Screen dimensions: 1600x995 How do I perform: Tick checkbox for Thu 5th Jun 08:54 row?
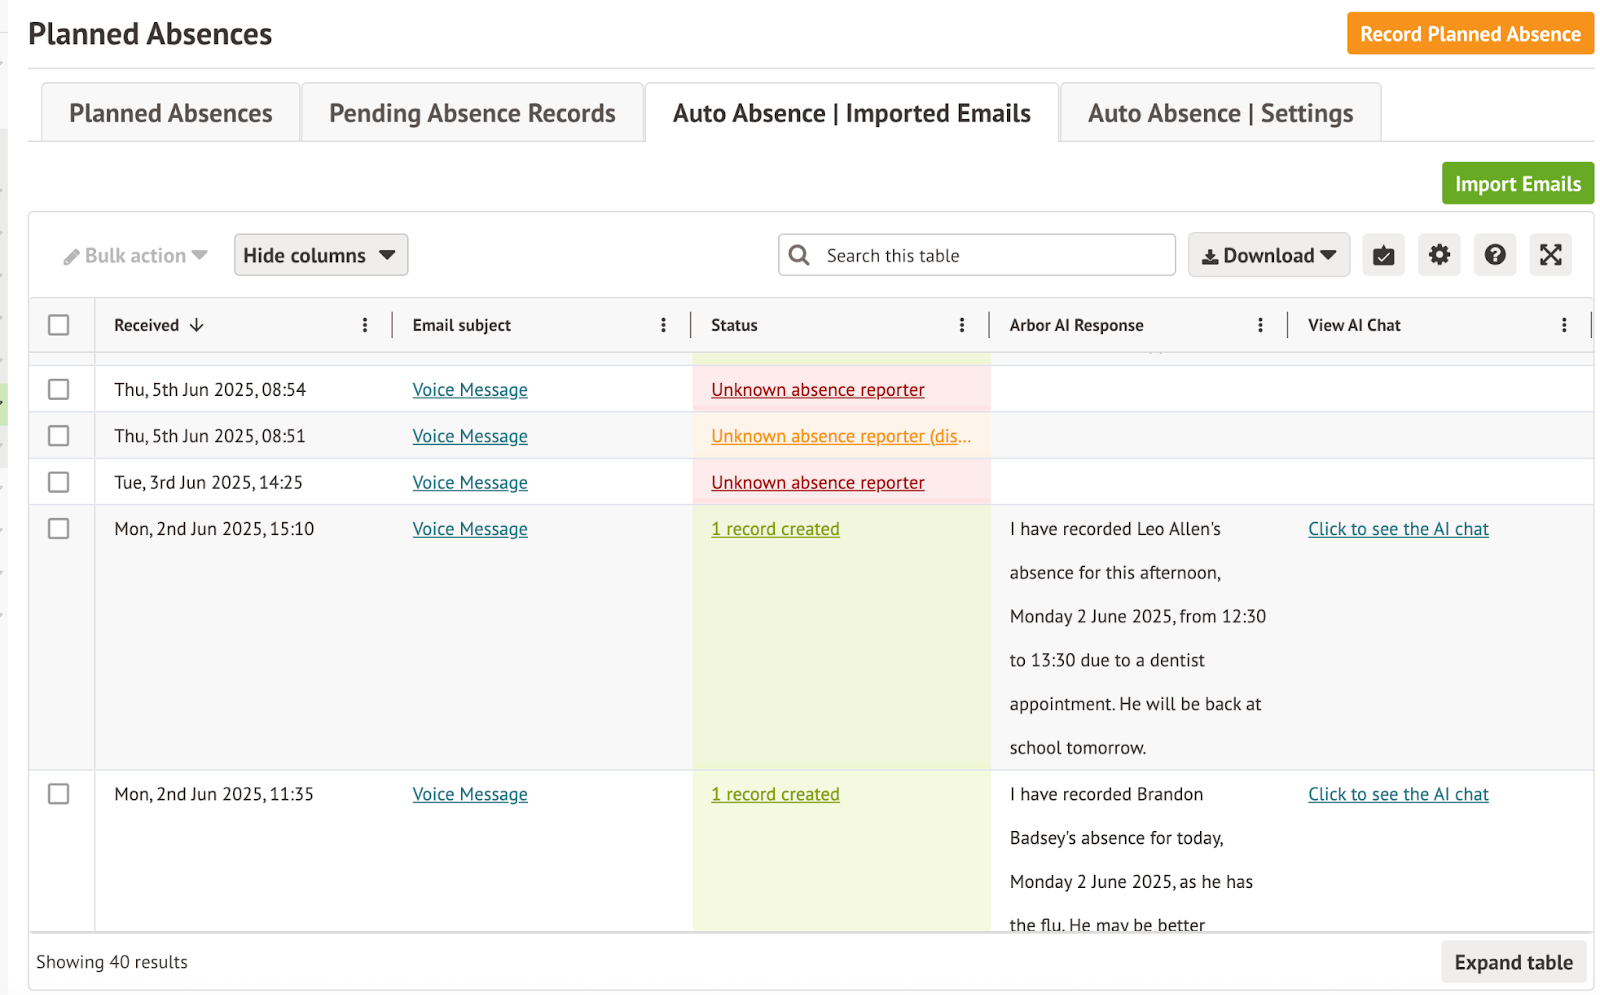click(x=59, y=389)
